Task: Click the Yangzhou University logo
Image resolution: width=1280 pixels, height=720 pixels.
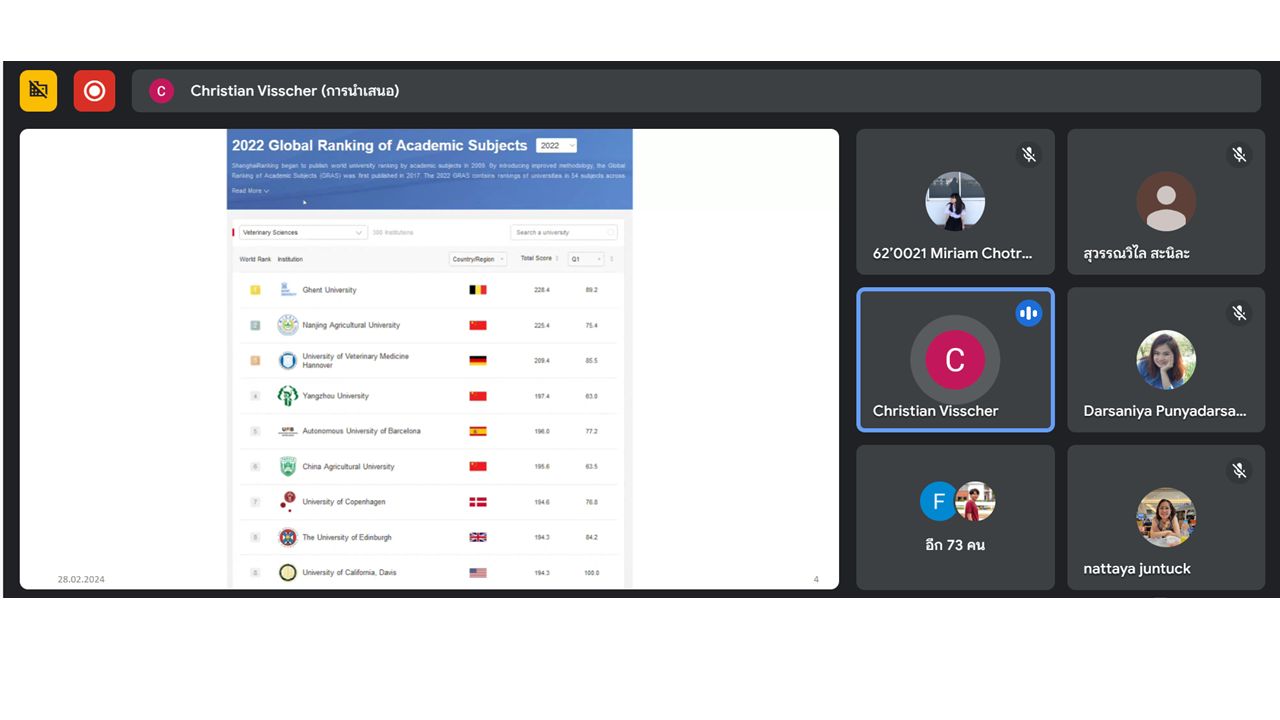Action: pos(287,396)
